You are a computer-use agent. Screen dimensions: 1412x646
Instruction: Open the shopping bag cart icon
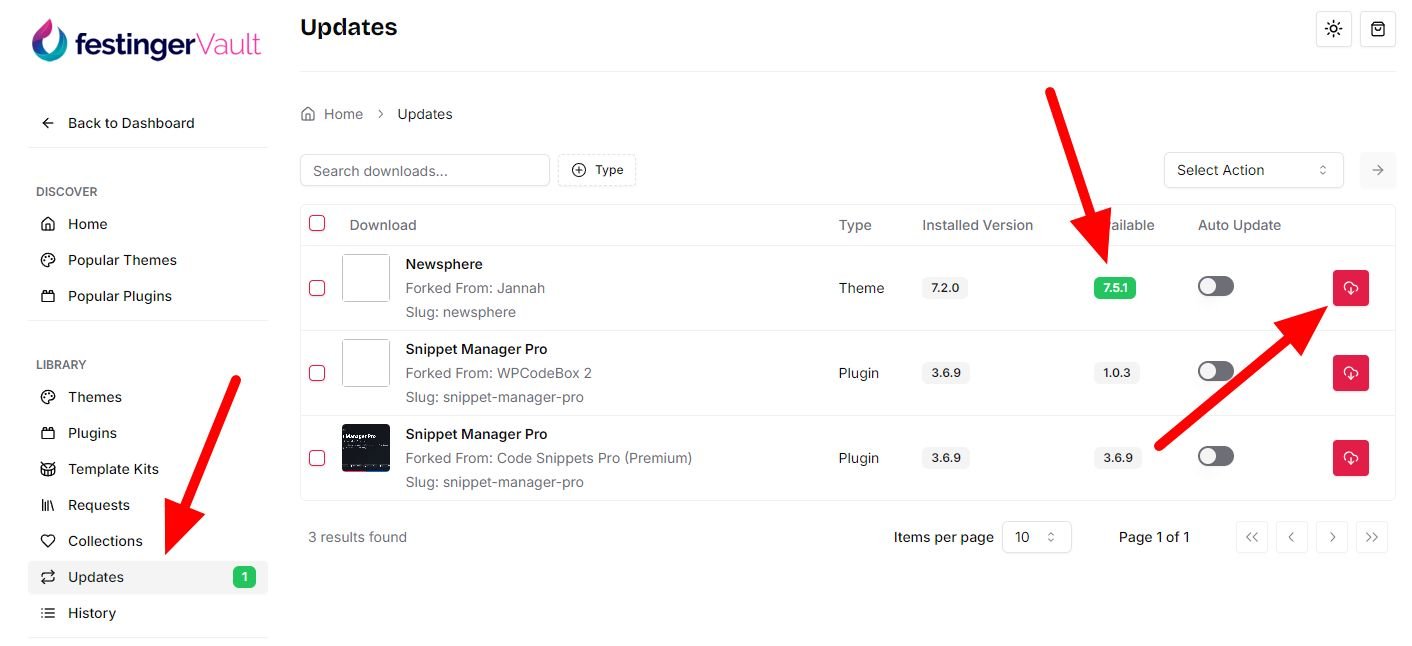click(1378, 29)
